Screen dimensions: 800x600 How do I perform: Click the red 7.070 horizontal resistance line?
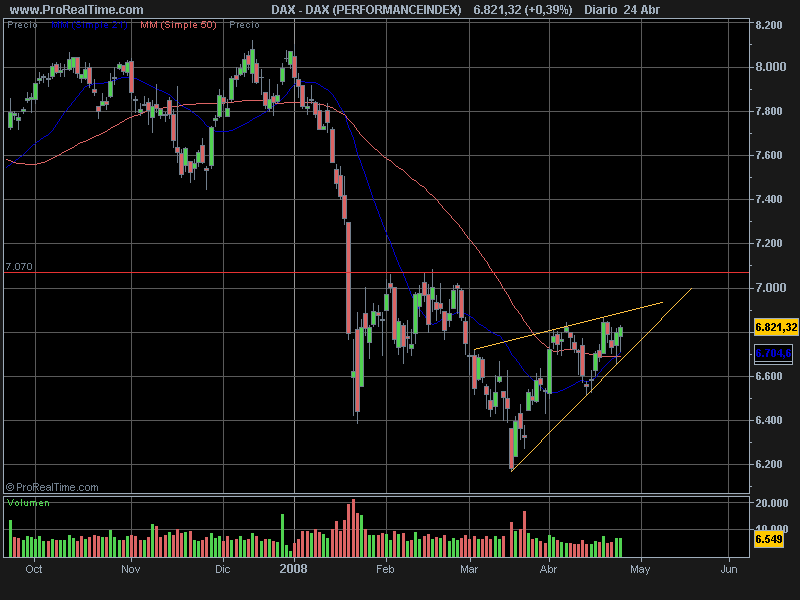(x=377, y=272)
